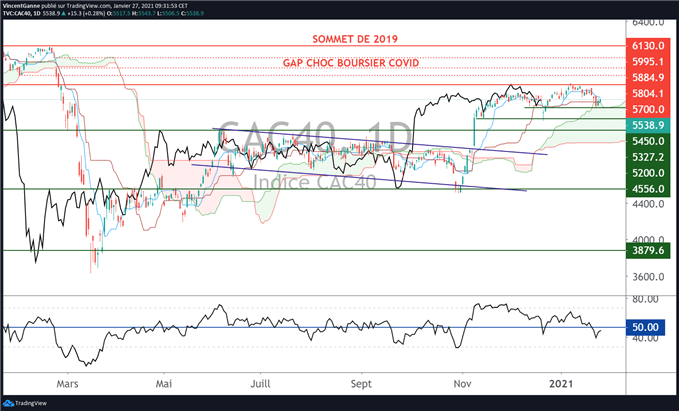Click the Mars label on time axis
The height and width of the screenshot is (411, 679).
(x=68, y=384)
